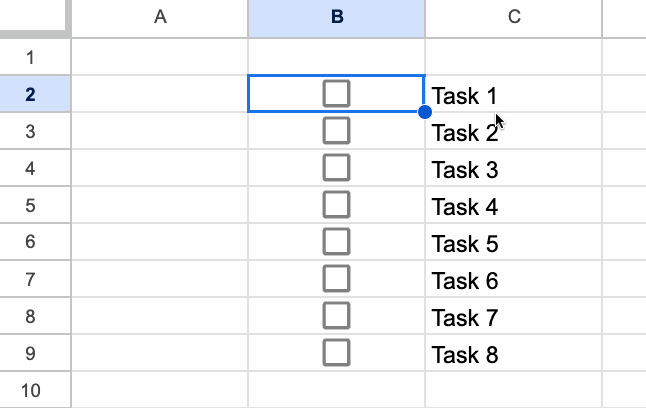Mark the Task 4 checkbox
646x408 pixels.
pyautogui.click(x=337, y=204)
